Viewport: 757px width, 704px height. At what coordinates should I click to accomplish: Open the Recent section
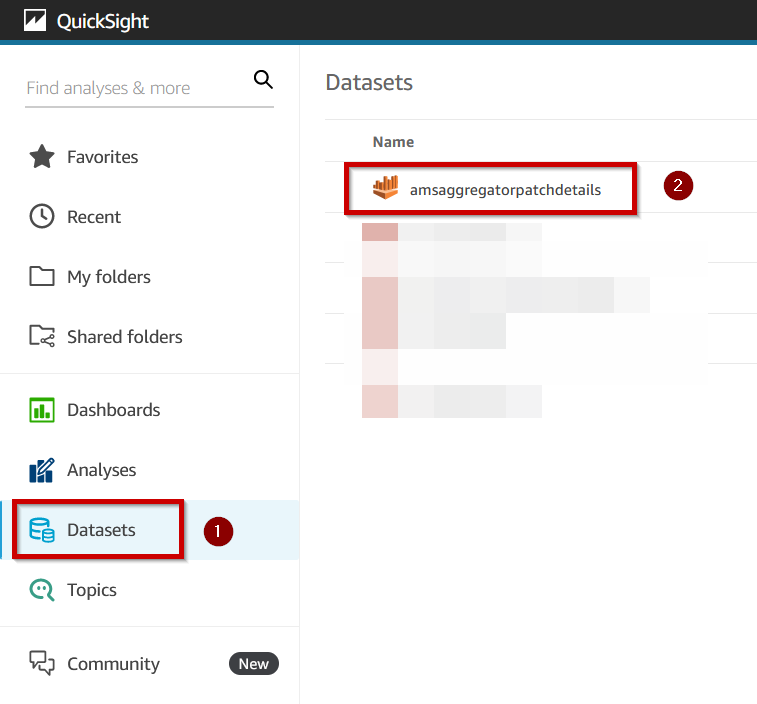click(94, 217)
